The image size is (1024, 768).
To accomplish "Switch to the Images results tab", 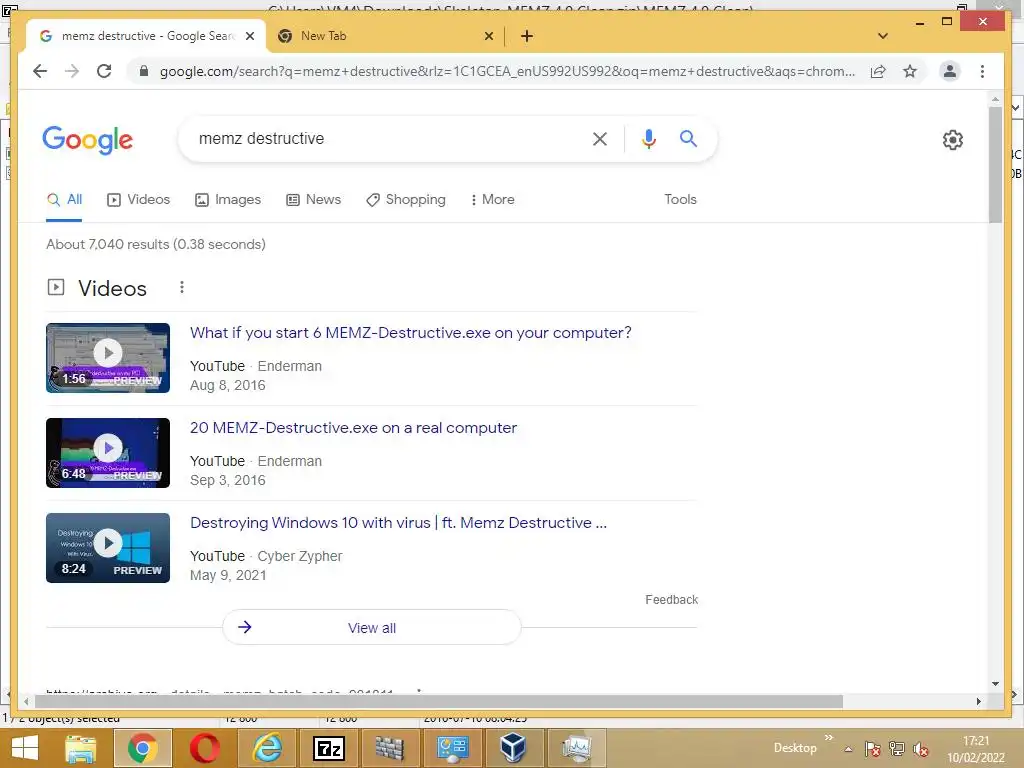I will pyautogui.click(x=228, y=200).
